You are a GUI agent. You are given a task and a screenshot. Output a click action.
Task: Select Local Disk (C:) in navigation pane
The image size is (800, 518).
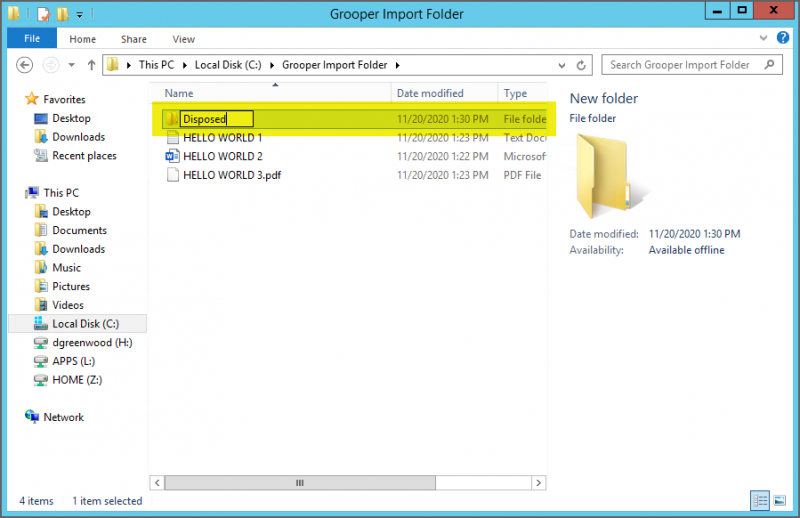coord(78,324)
